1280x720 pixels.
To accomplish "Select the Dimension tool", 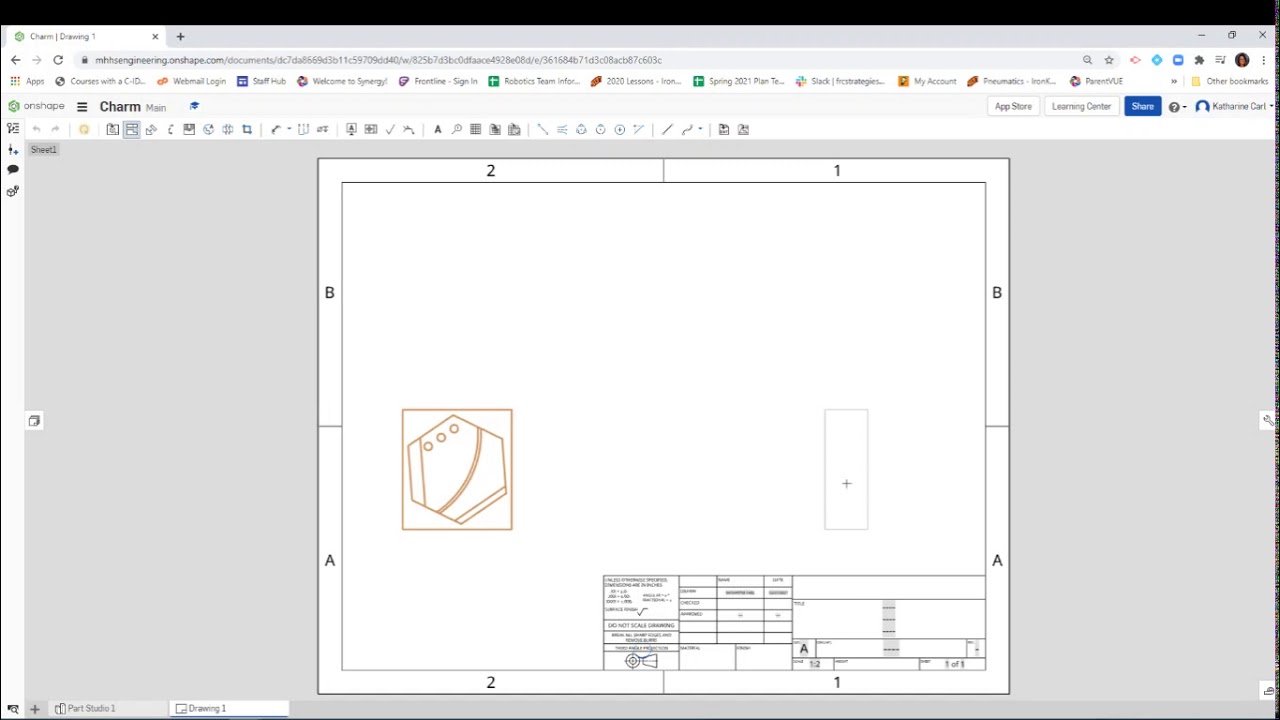I will 276,129.
